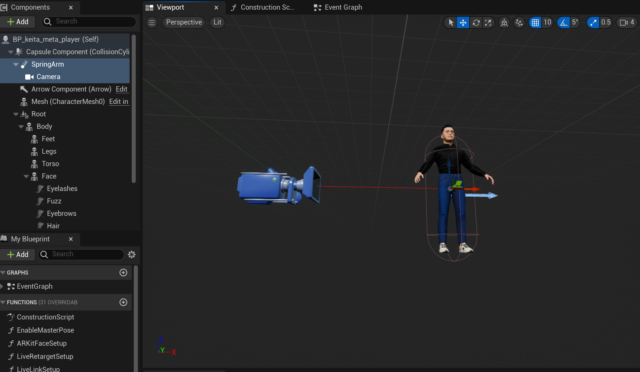
Task: Add a new graph with plus icon
Action: click(123, 272)
